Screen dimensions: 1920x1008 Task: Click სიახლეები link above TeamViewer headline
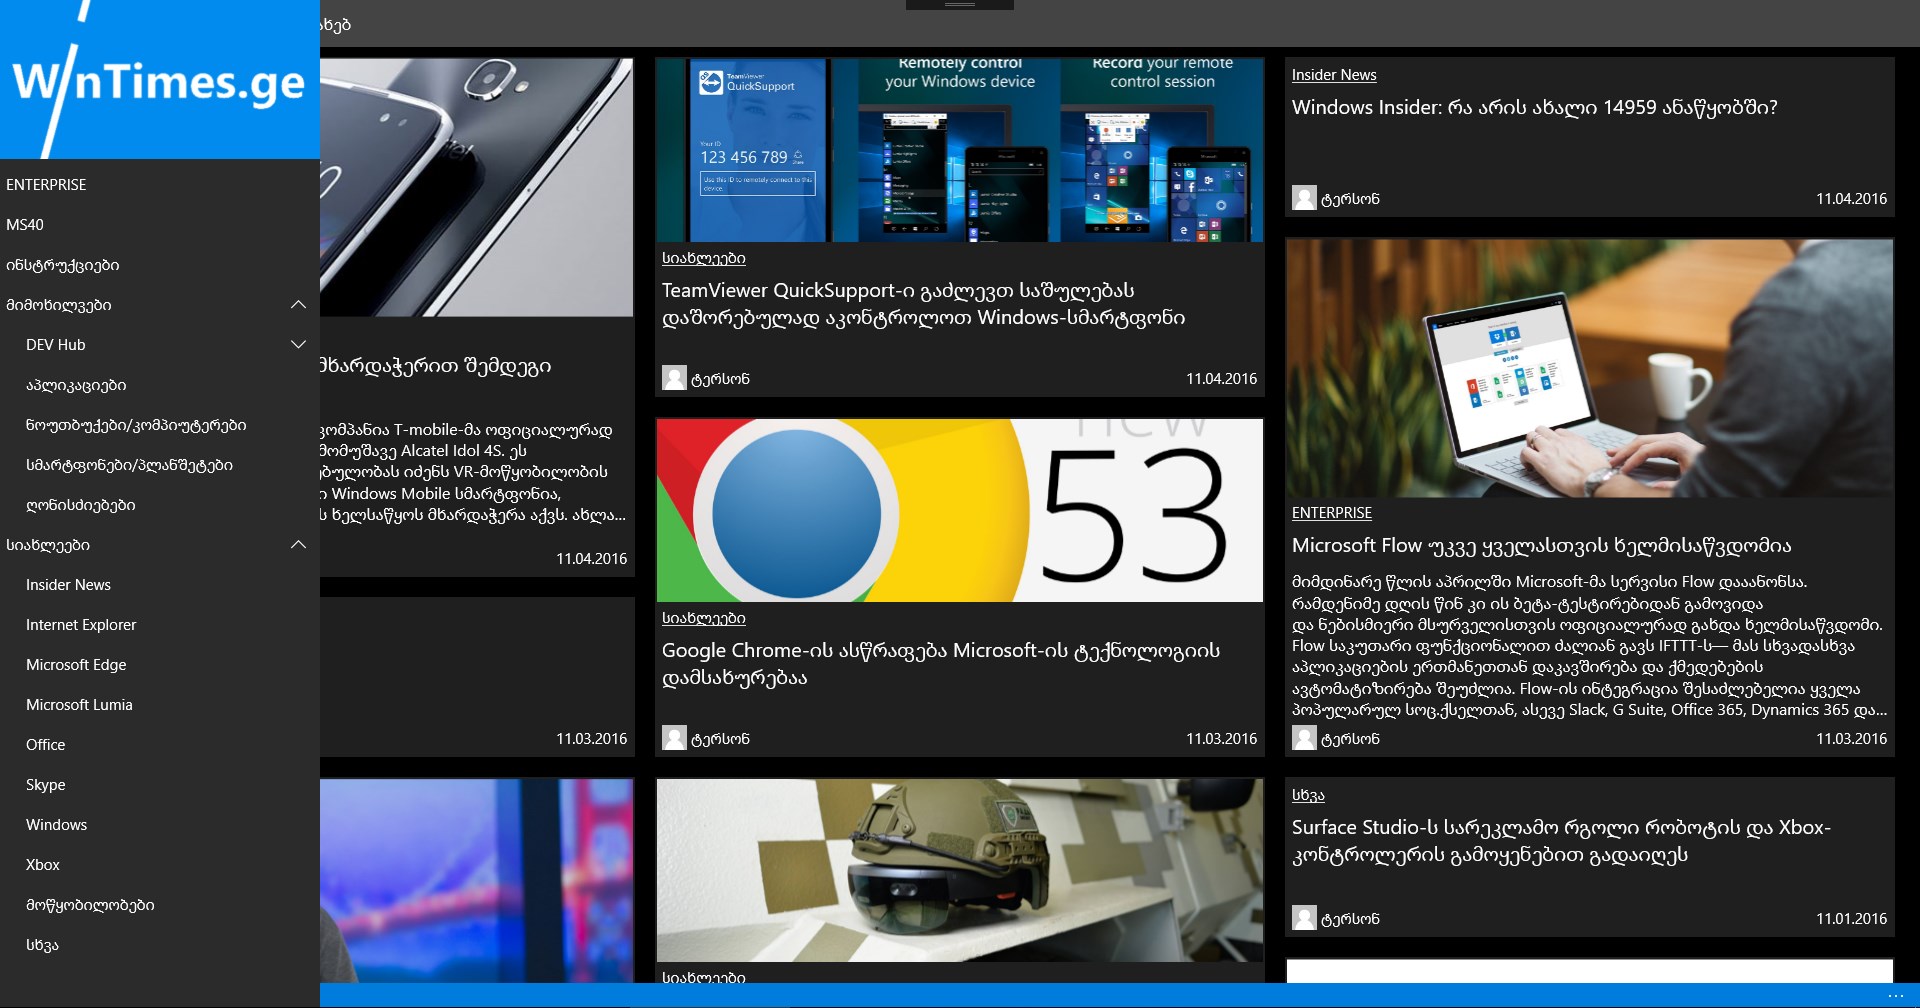click(x=704, y=258)
